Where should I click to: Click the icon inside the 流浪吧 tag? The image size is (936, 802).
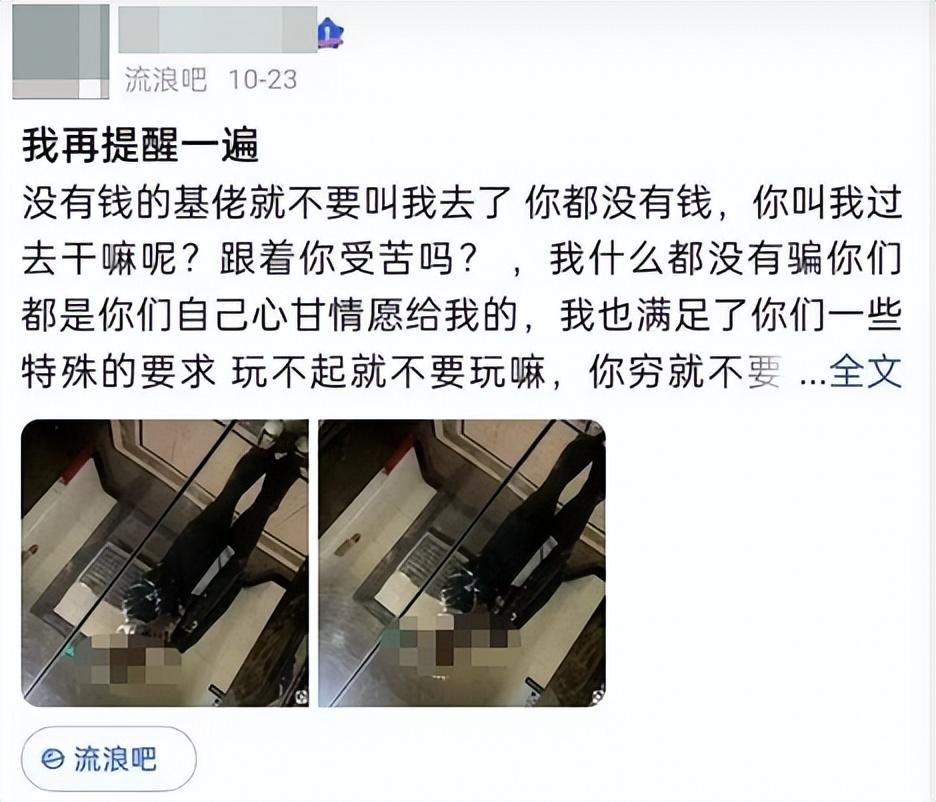53,759
